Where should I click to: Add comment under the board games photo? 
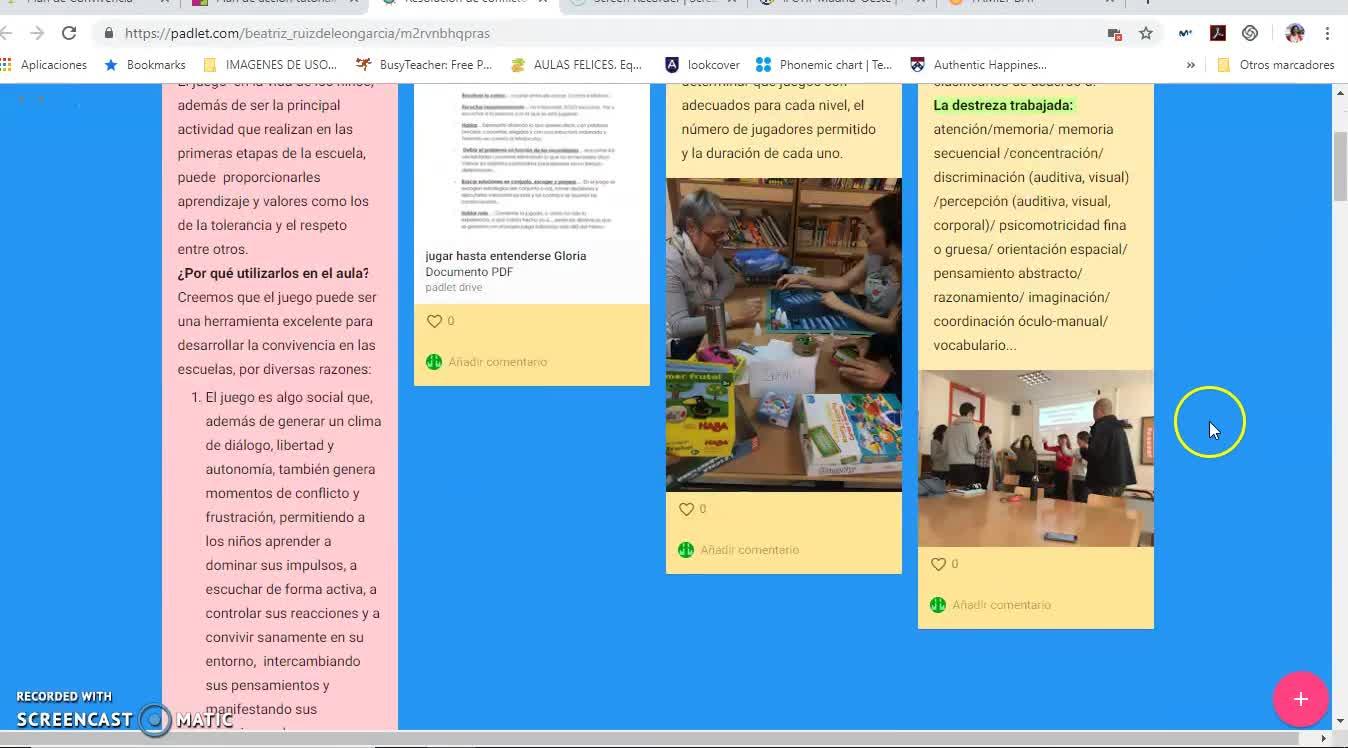coord(749,550)
